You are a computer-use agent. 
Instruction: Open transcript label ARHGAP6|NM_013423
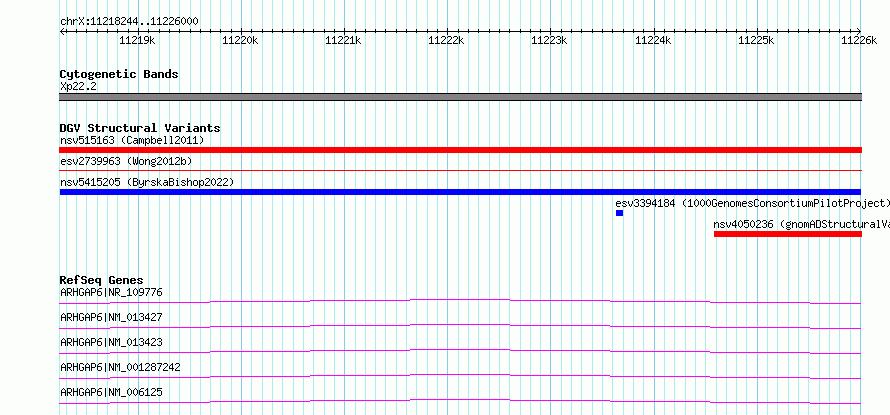tap(111, 342)
